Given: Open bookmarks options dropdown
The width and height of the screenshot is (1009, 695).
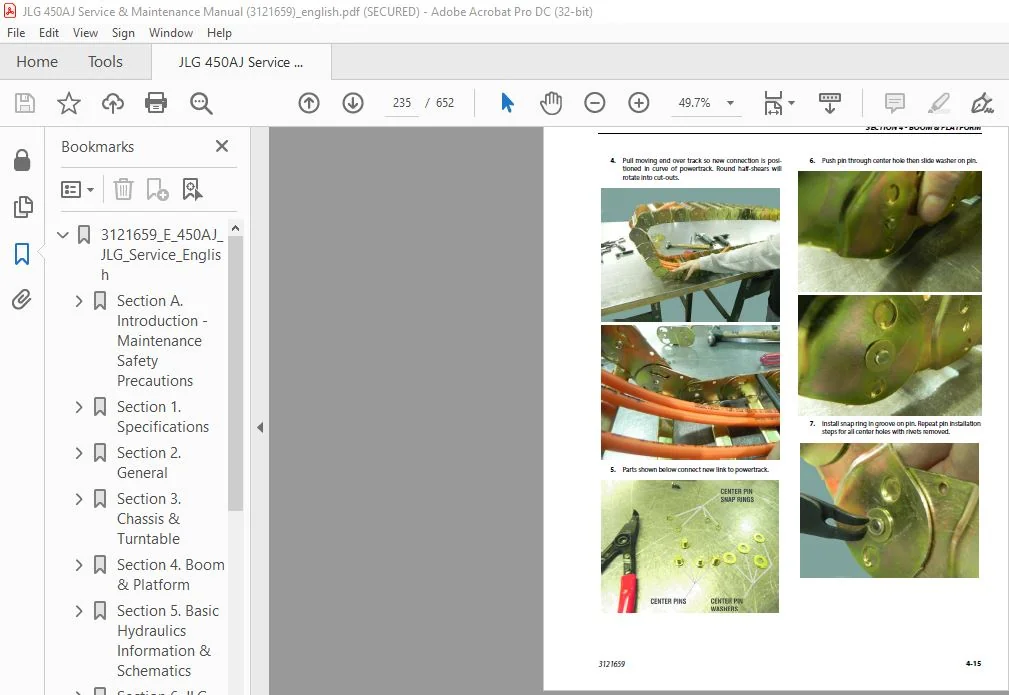Looking at the screenshot, I should (x=77, y=189).
